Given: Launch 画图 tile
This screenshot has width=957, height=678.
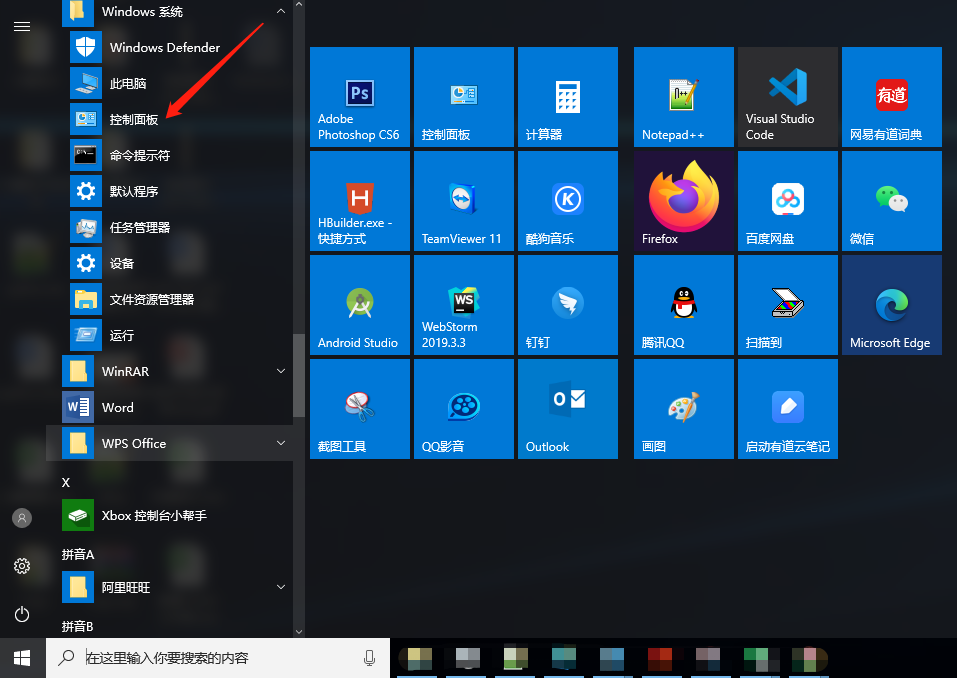Looking at the screenshot, I should tap(684, 409).
